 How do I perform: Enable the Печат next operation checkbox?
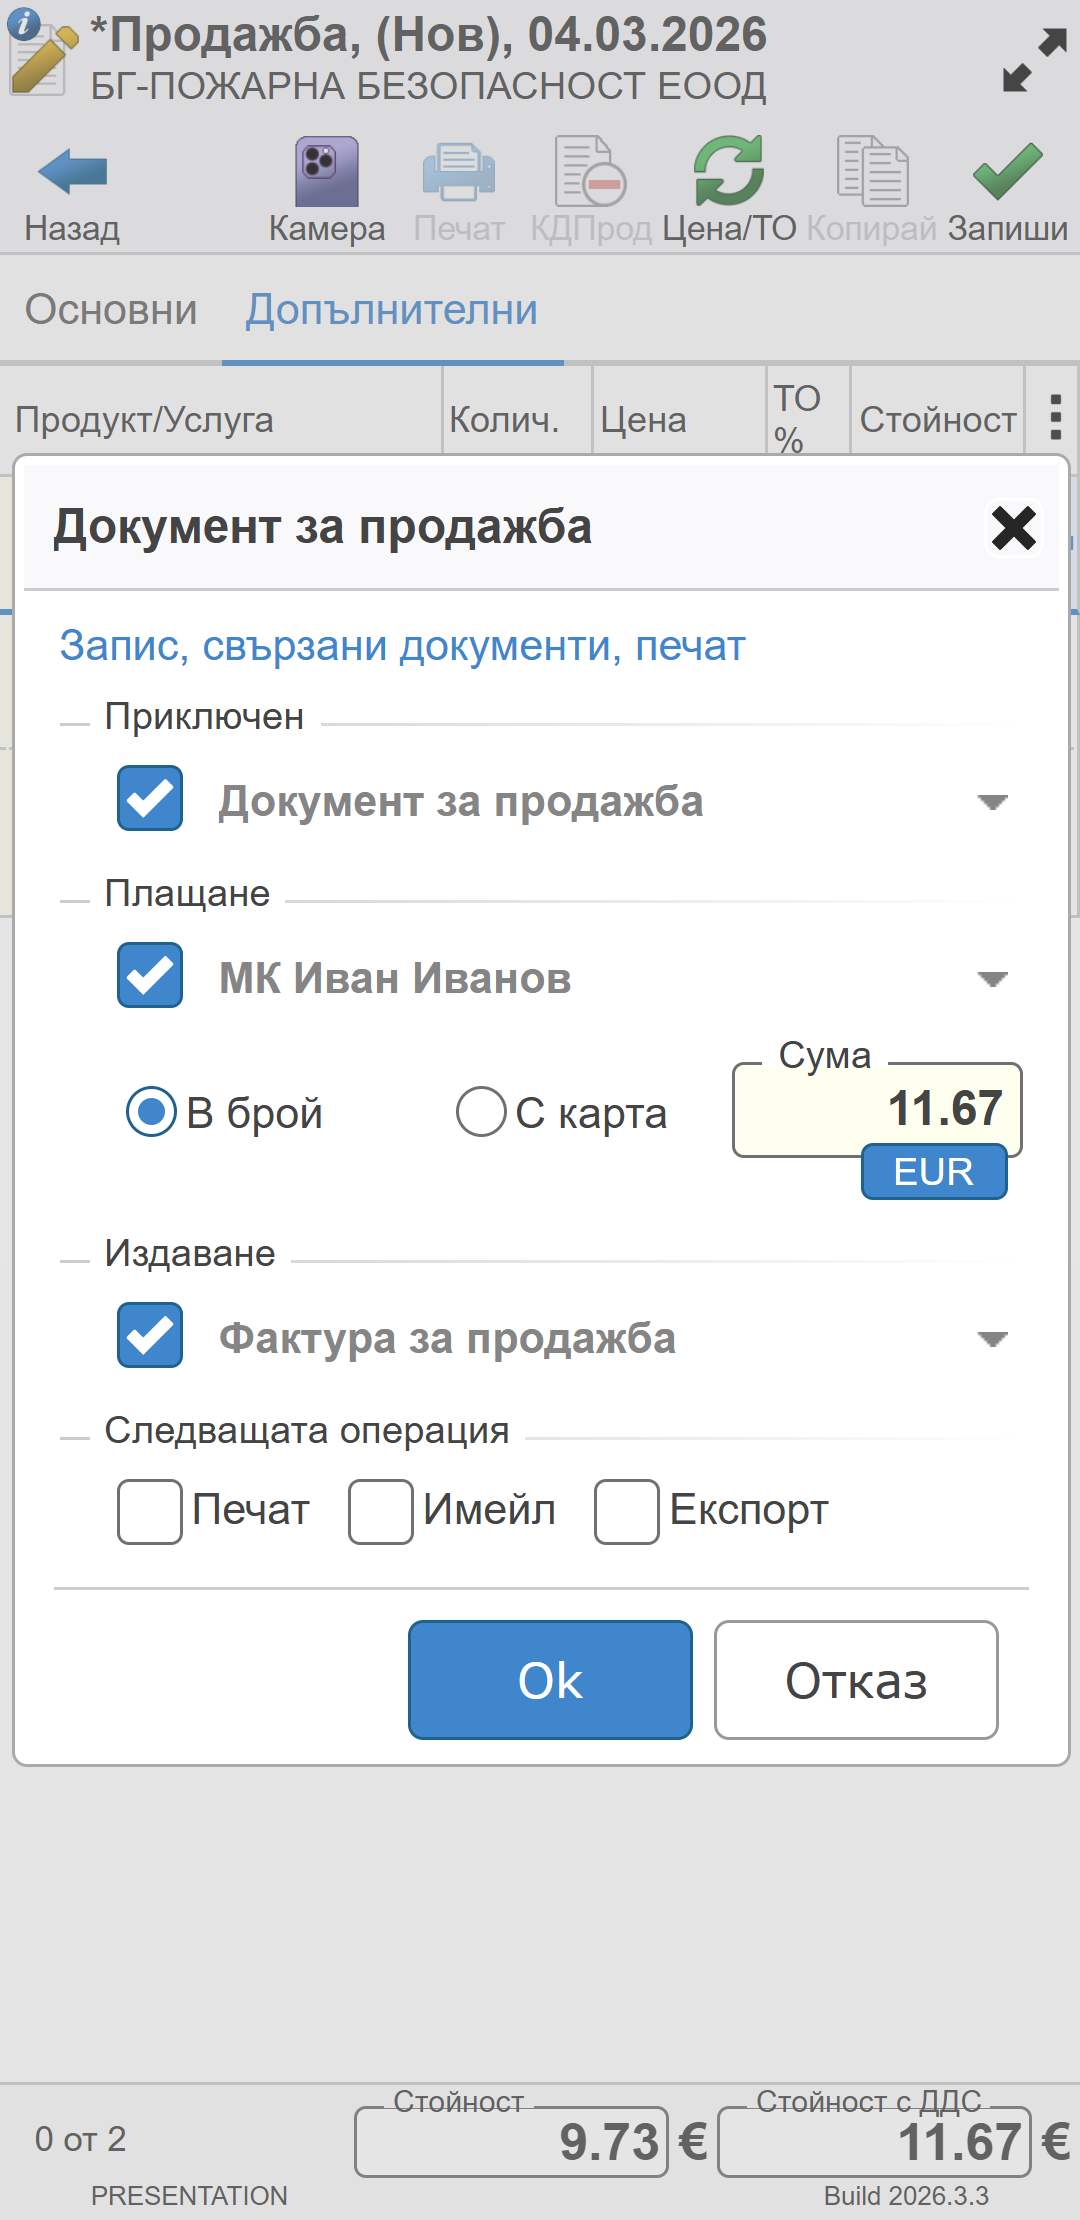point(150,1511)
